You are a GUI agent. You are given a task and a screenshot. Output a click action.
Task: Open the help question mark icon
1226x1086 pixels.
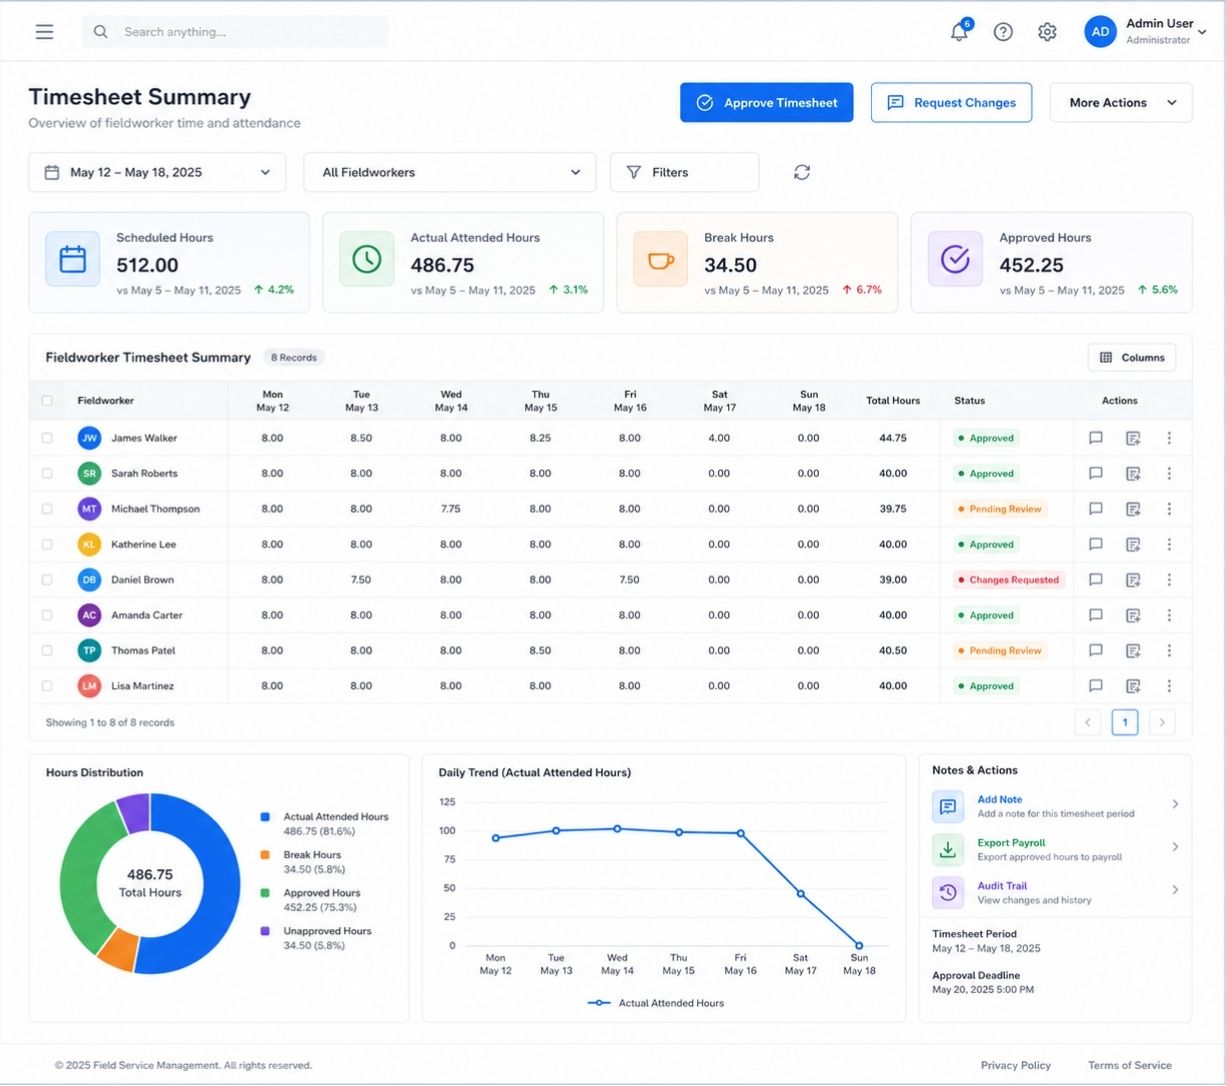[x=1003, y=32]
